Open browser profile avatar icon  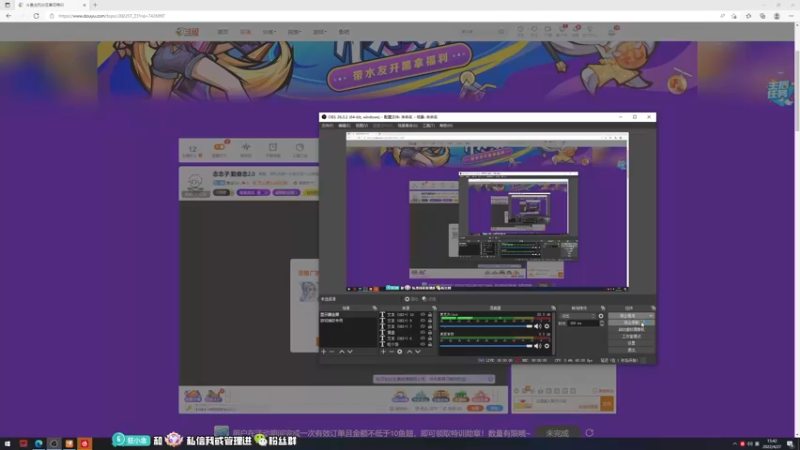pyautogui.click(x=777, y=16)
